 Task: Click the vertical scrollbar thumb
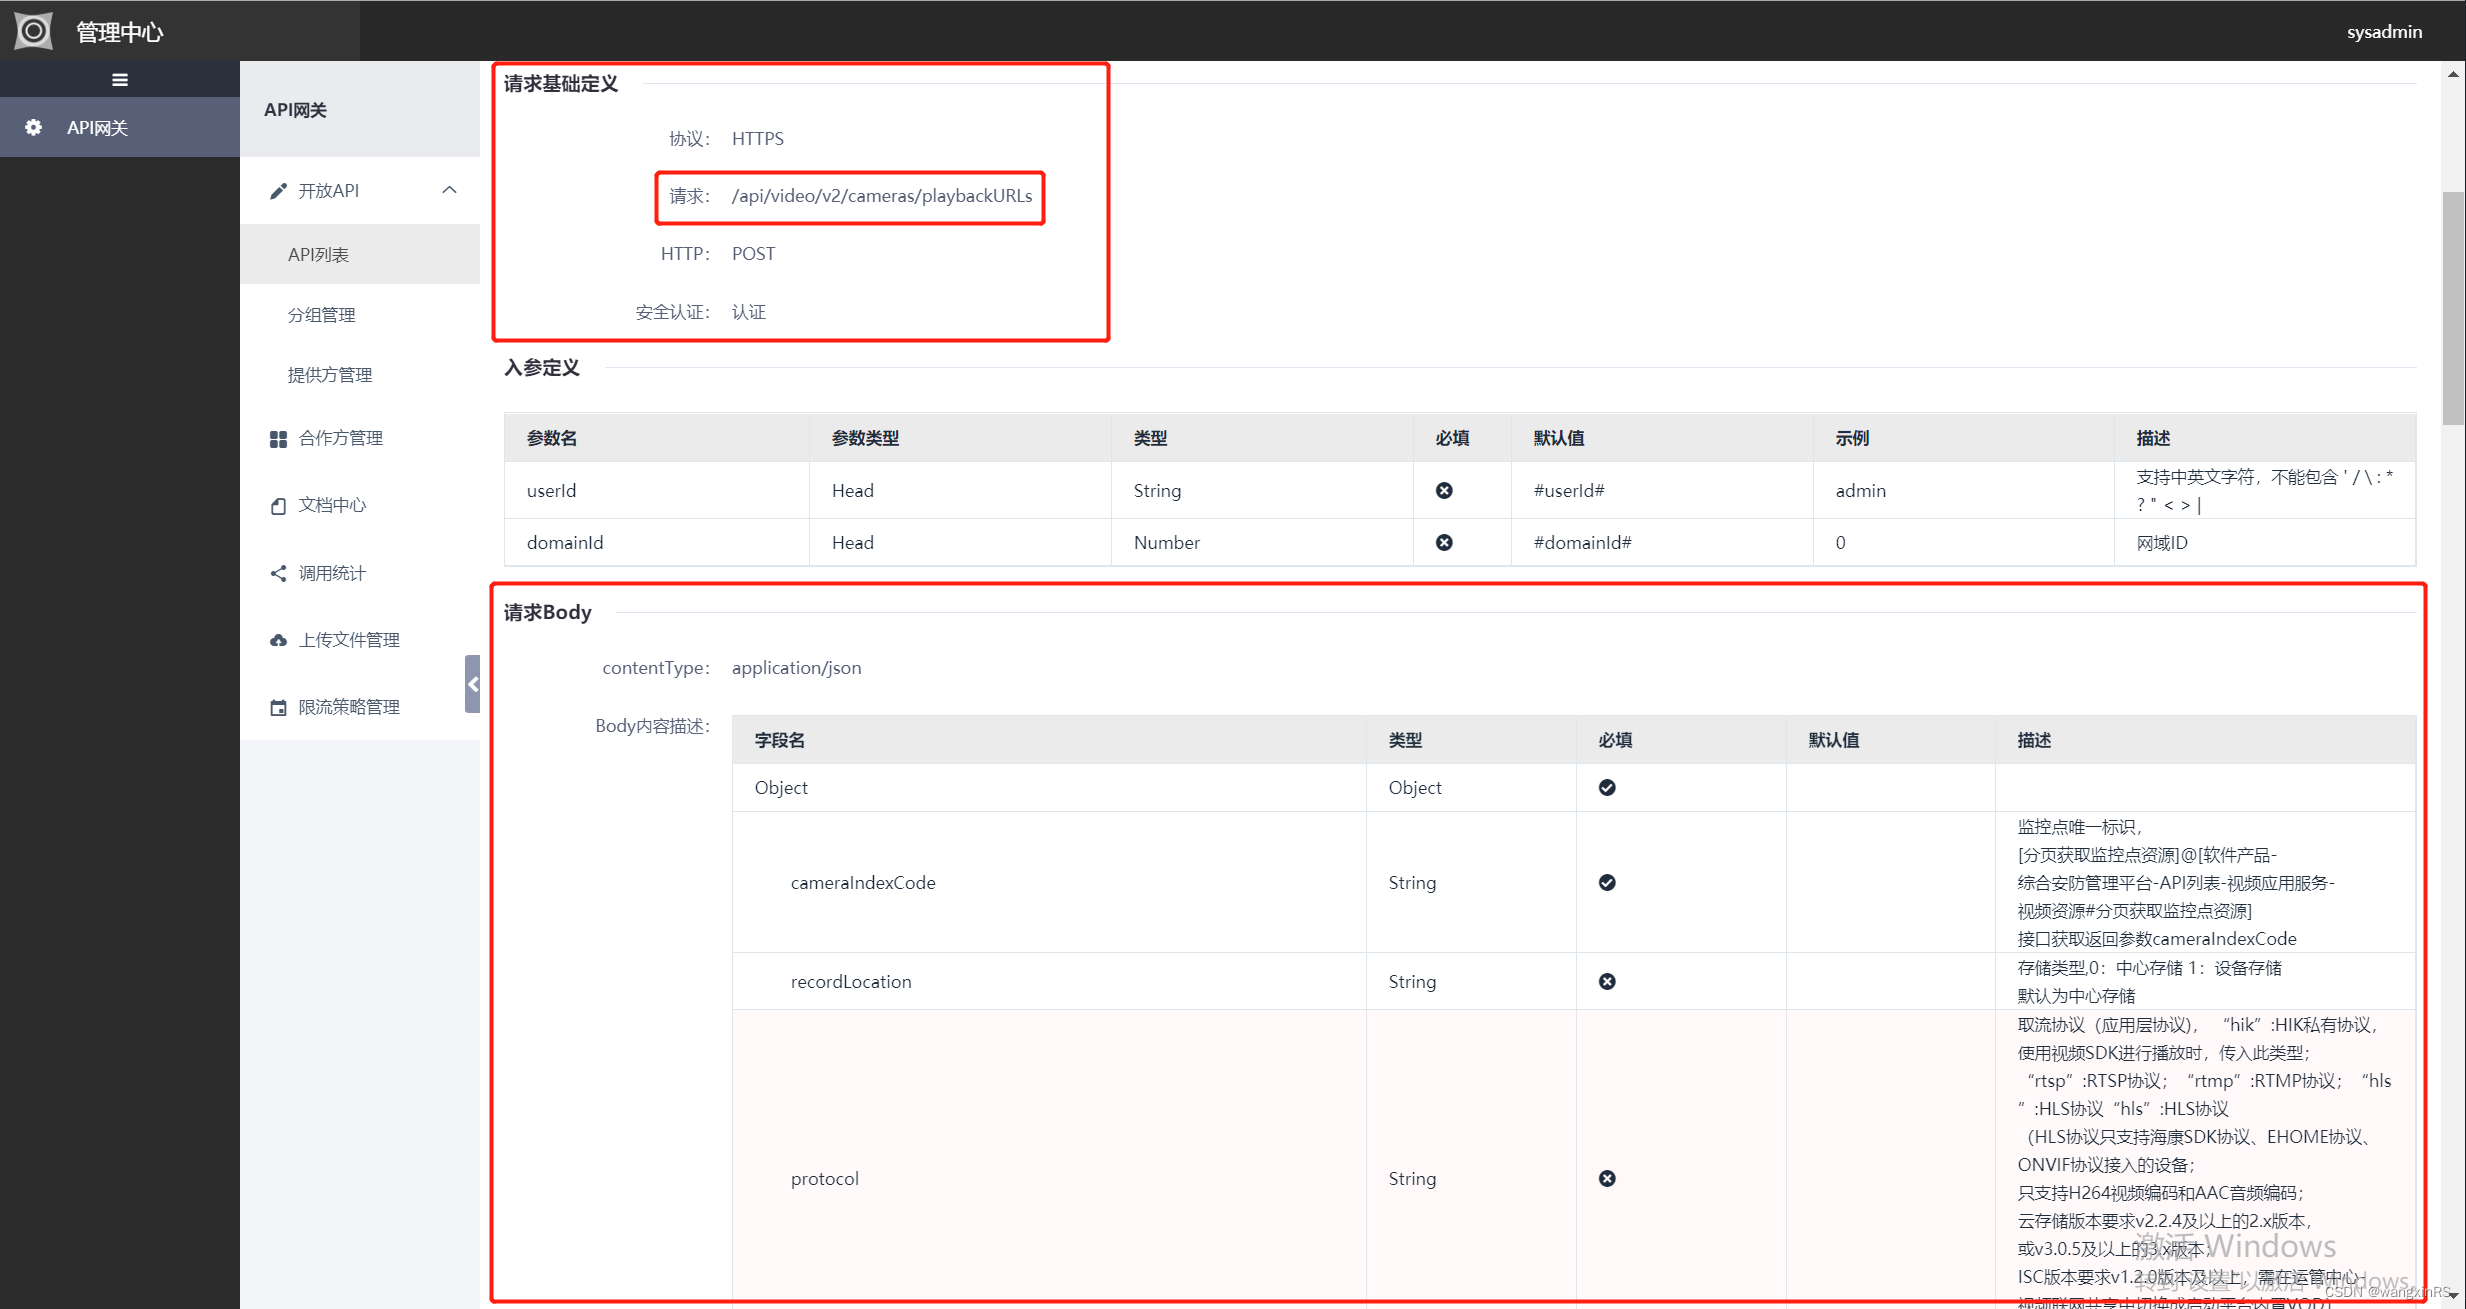pos(2453,307)
